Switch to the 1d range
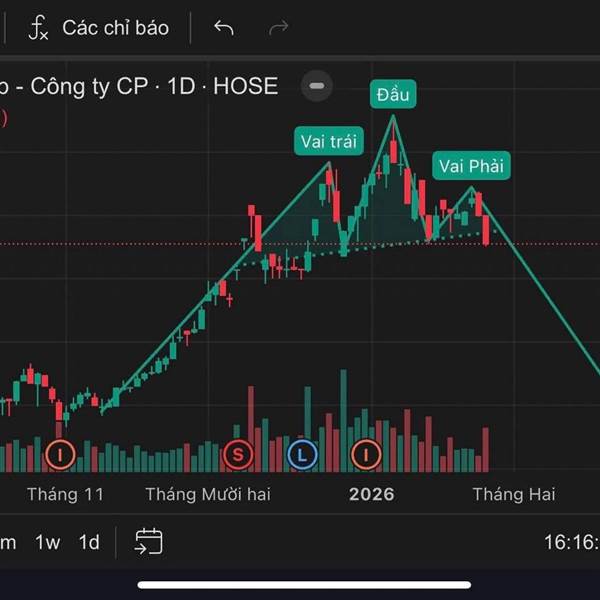The height and width of the screenshot is (600, 600). 89,542
